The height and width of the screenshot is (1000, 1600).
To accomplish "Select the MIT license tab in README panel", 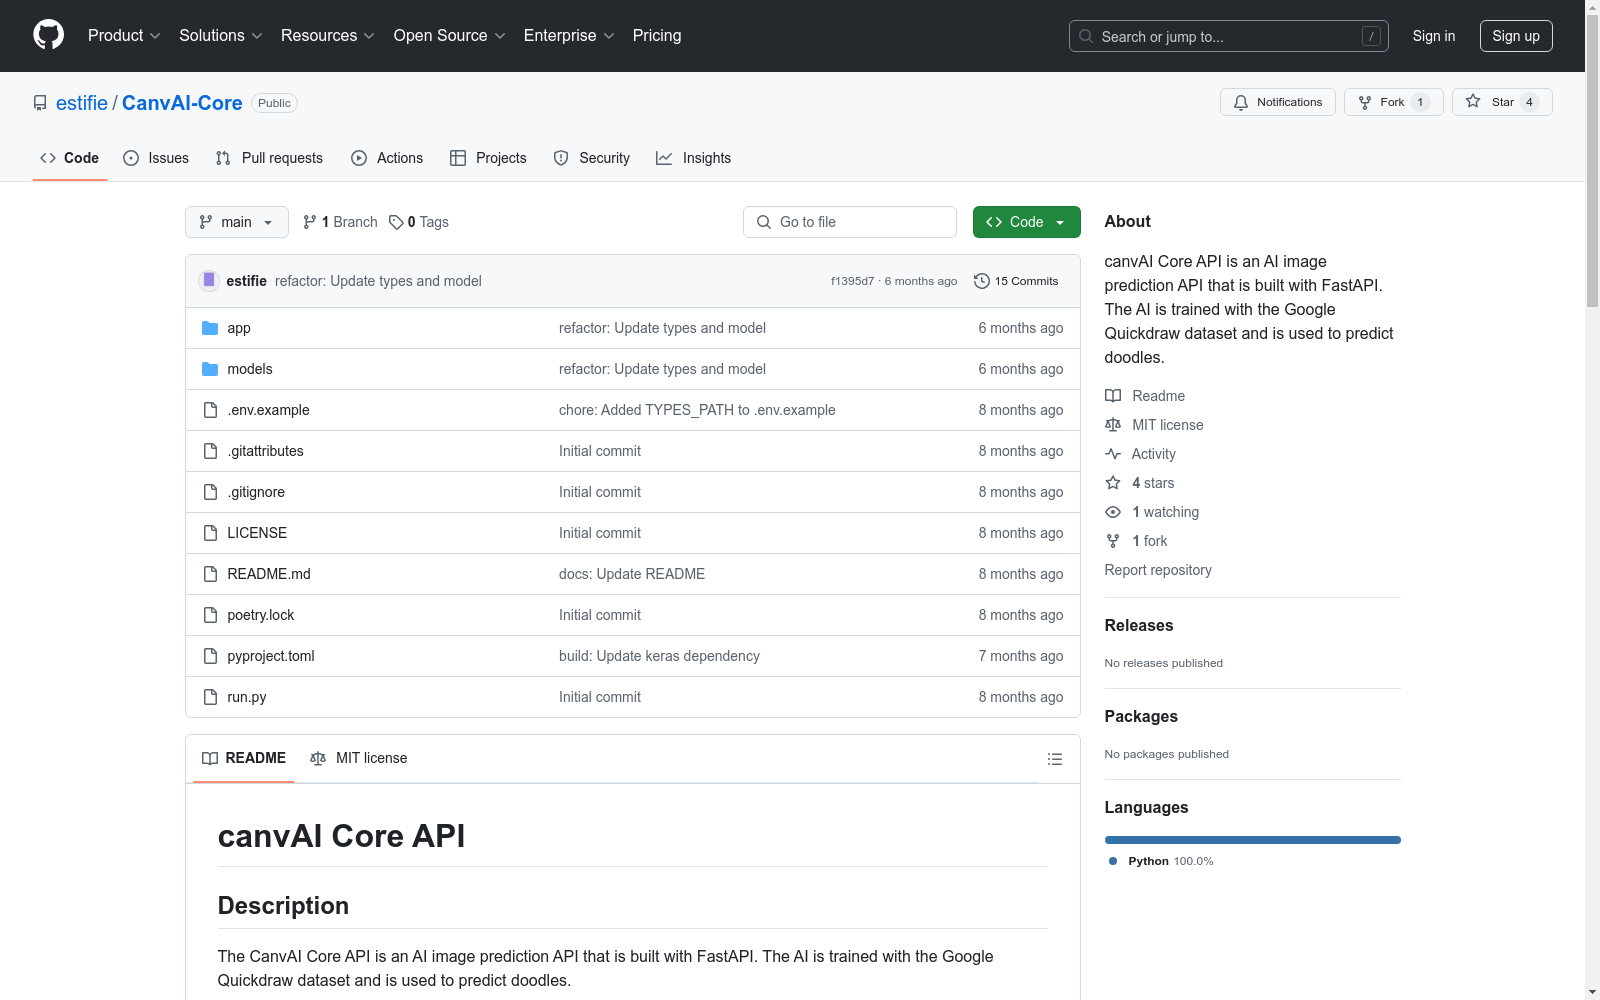I will 359,758.
